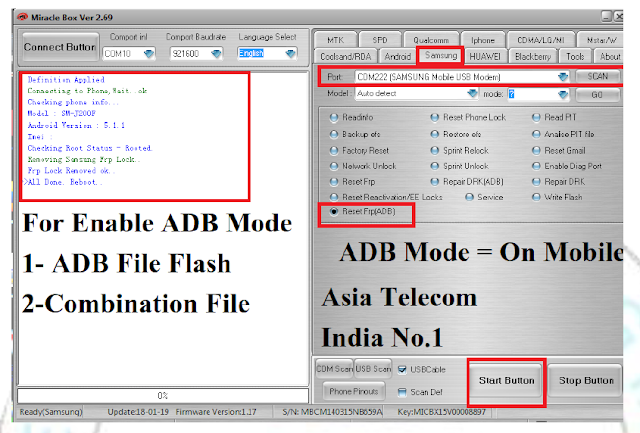
Task: Expand the Port COM222 dropdown
Action: click(x=563, y=77)
